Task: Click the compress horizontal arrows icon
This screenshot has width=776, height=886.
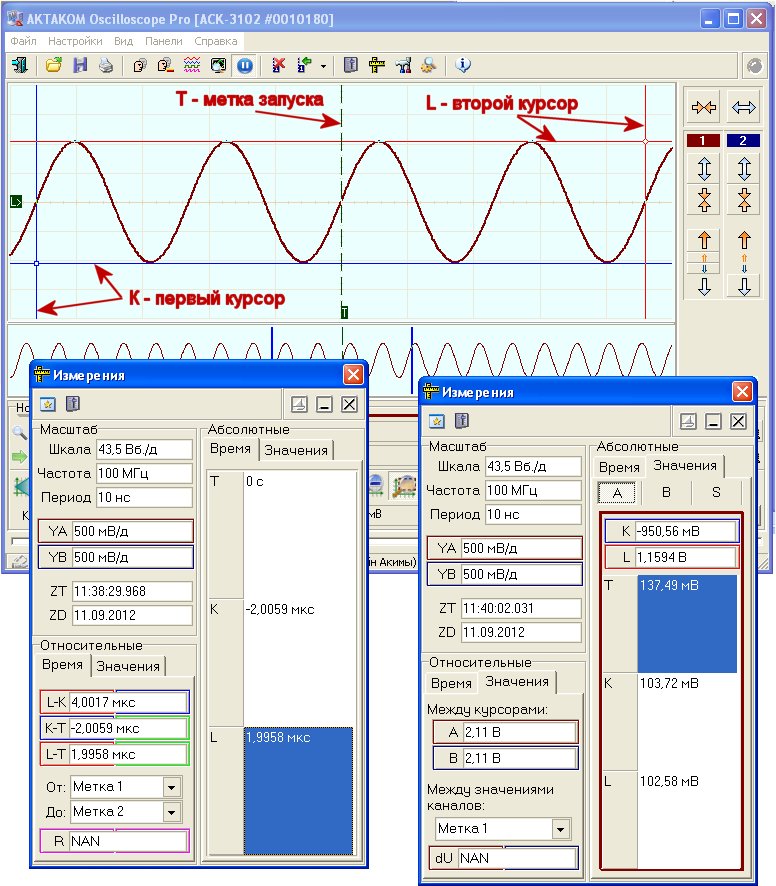Action: [704, 107]
